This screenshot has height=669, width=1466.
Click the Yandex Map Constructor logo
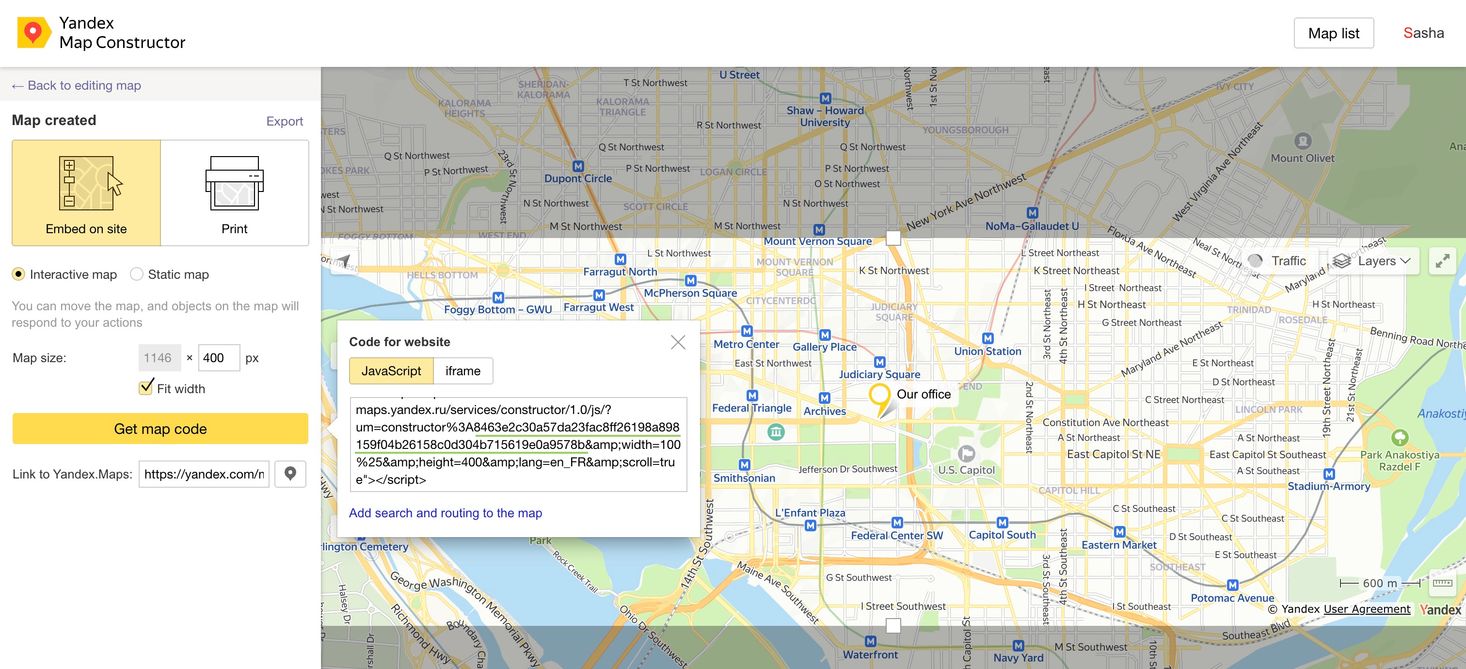point(101,33)
